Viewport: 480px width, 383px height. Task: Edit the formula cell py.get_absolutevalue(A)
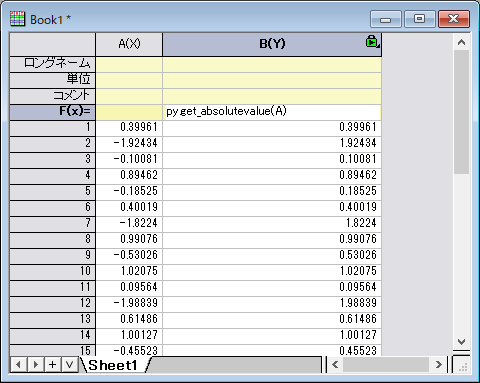(272, 112)
